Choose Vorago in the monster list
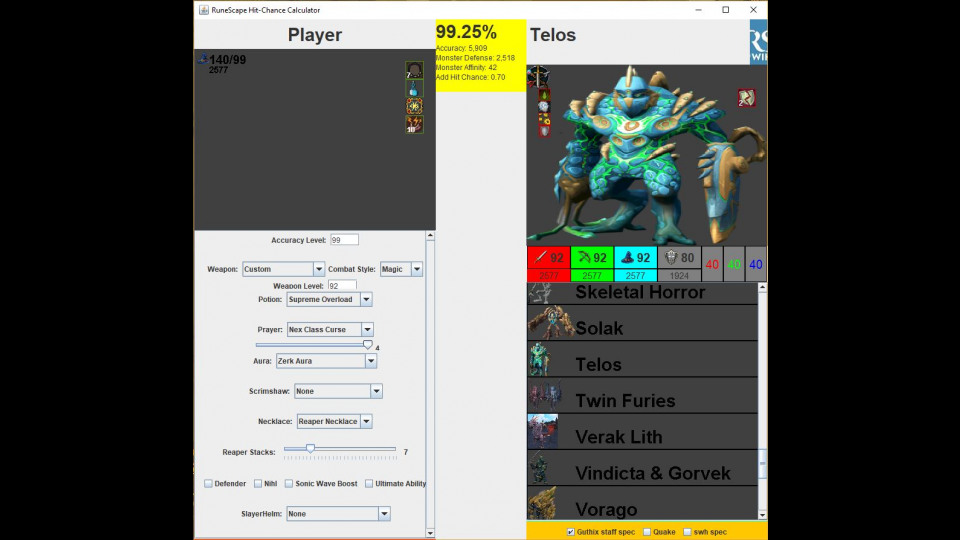Screen dimensions: 960x540 [642, 509]
